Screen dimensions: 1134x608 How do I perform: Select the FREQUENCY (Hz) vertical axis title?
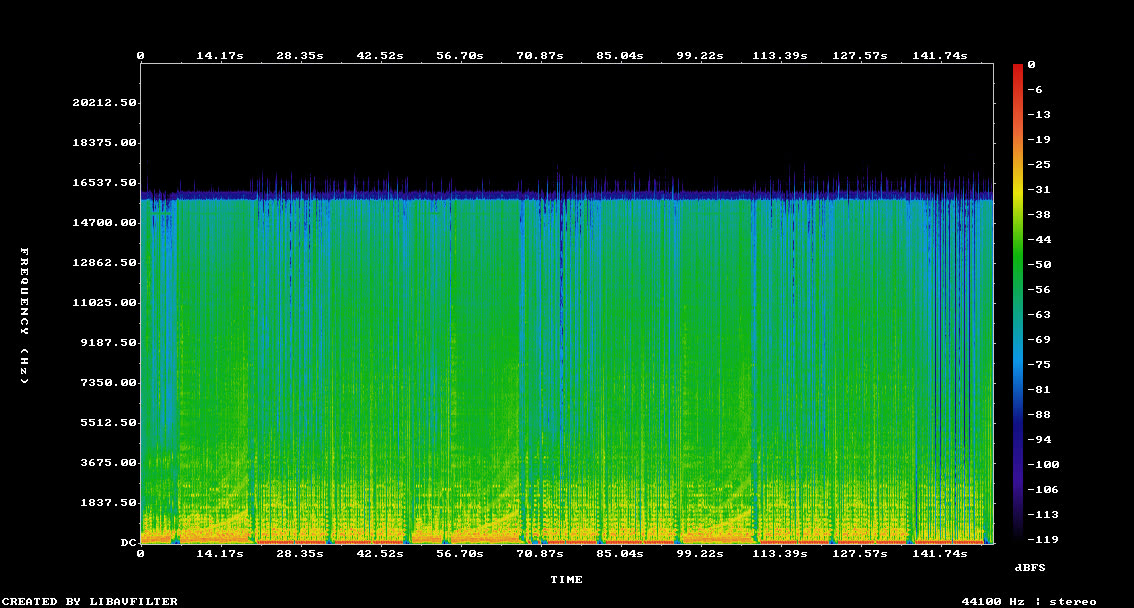point(26,316)
